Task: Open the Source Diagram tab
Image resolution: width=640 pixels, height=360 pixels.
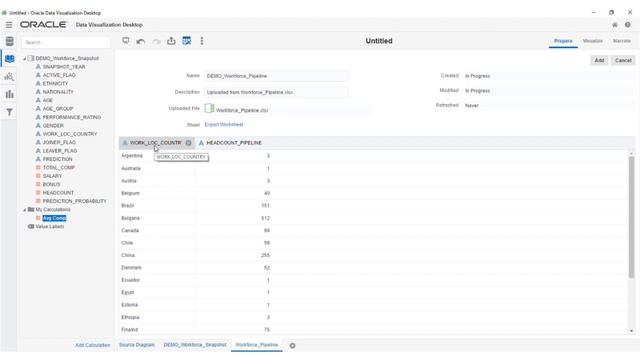Action: pyautogui.click(x=137, y=345)
